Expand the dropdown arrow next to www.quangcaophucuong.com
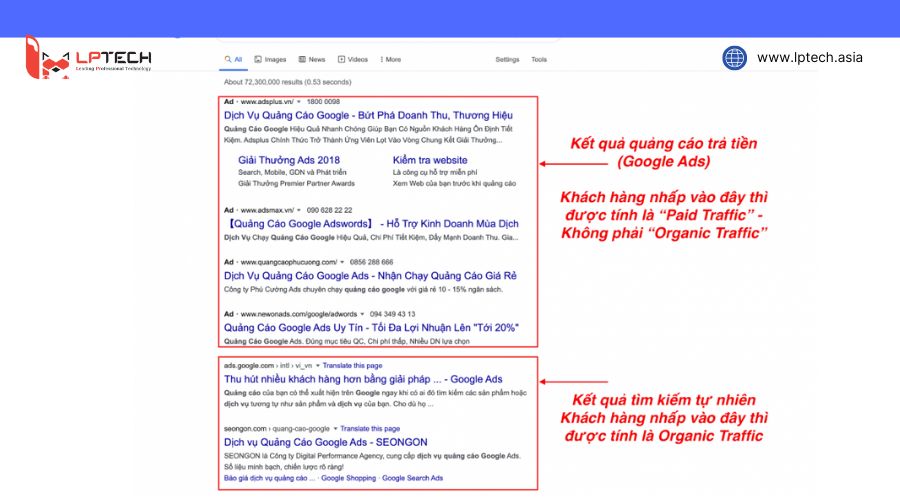 click(x=342, y=262)
